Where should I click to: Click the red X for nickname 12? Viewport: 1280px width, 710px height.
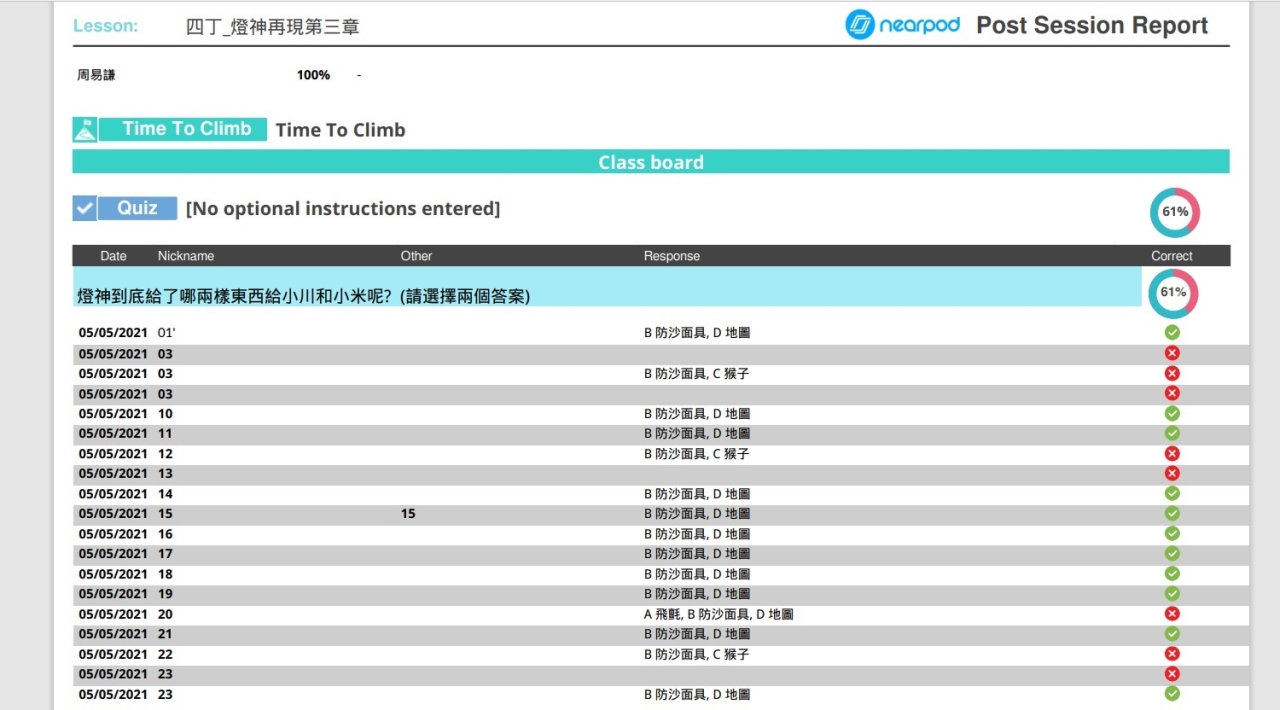1172,453
